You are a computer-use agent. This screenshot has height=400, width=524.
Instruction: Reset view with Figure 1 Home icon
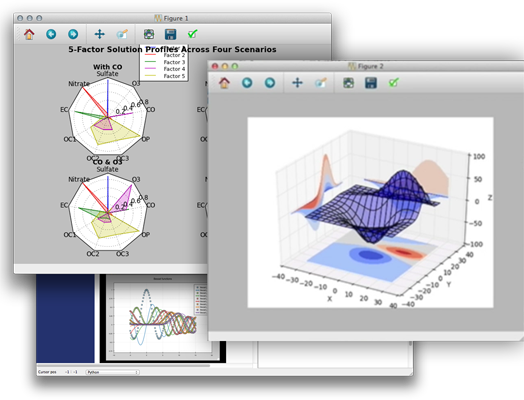[29, 34]
